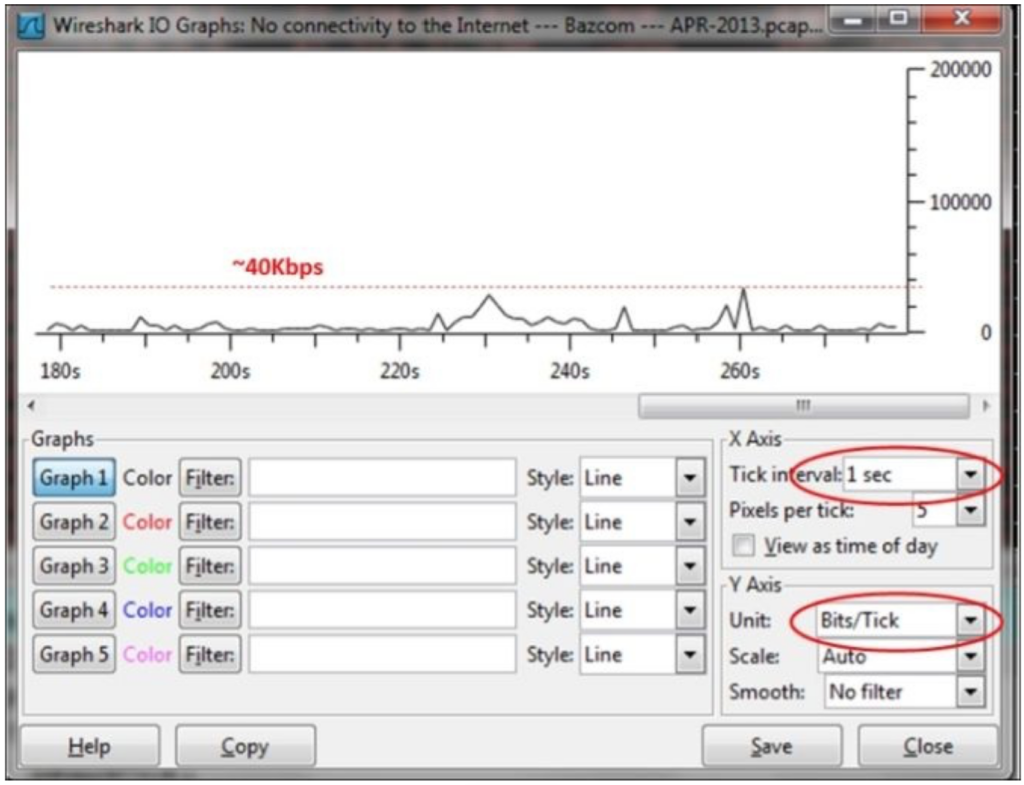
Task: Toggle the Graph 4 button
Action: pos(74,610)
